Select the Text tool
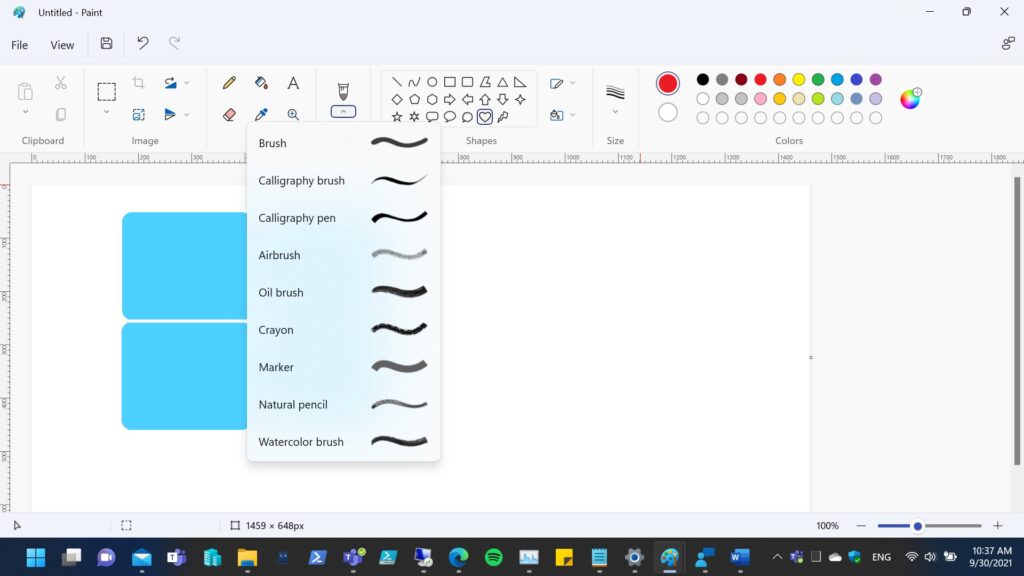Viewport: 1024px width, 576px height. (x=293, y=83)
